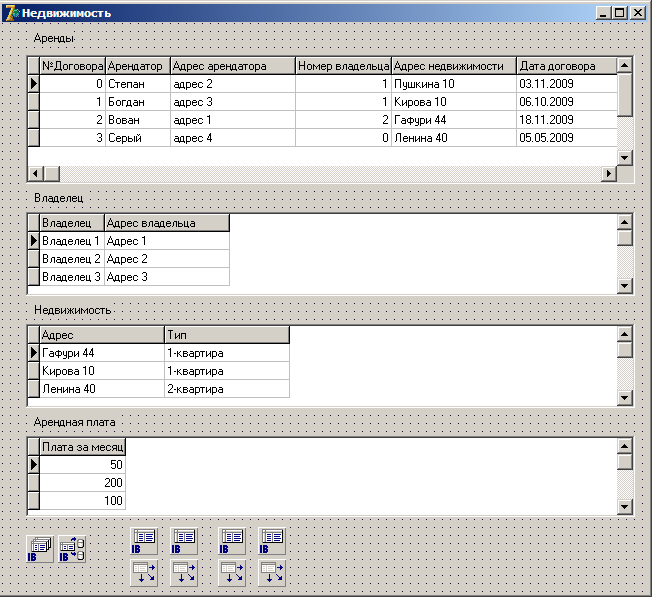
Task: Select the second DataSource component icon
Action: point(184,573)
